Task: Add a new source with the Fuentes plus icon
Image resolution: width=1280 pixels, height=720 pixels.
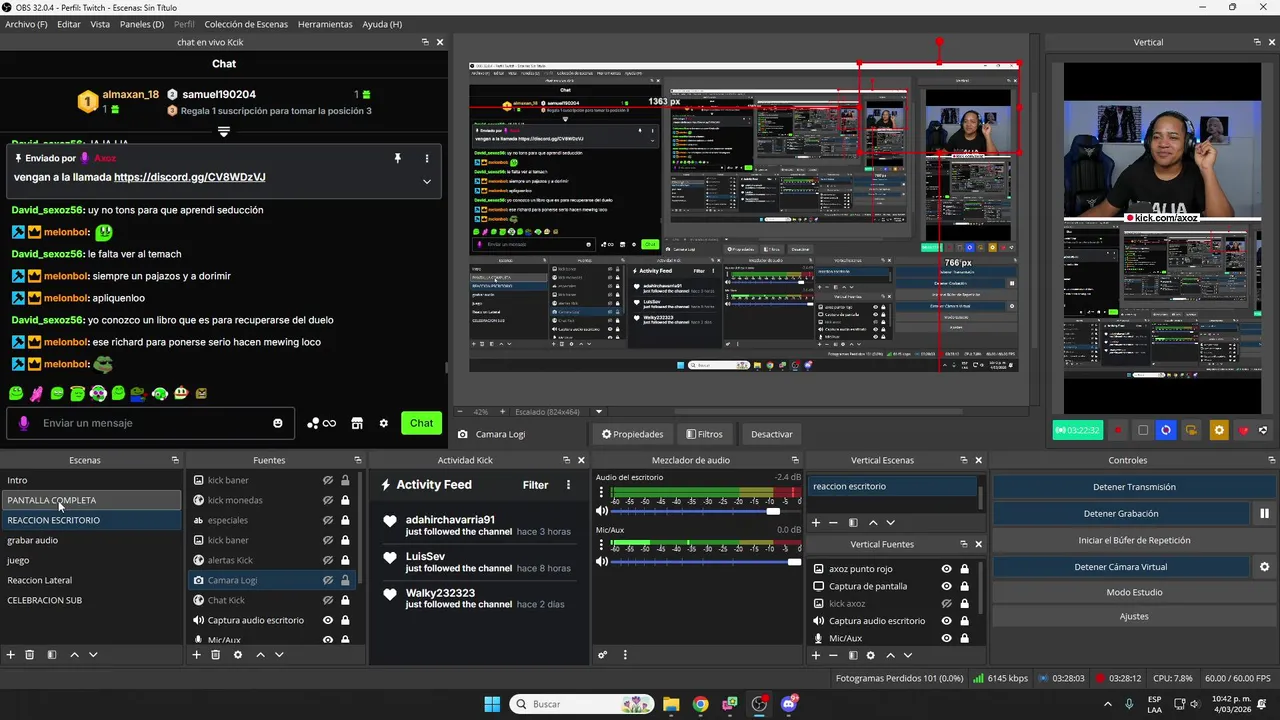Action: pos(196,655)
